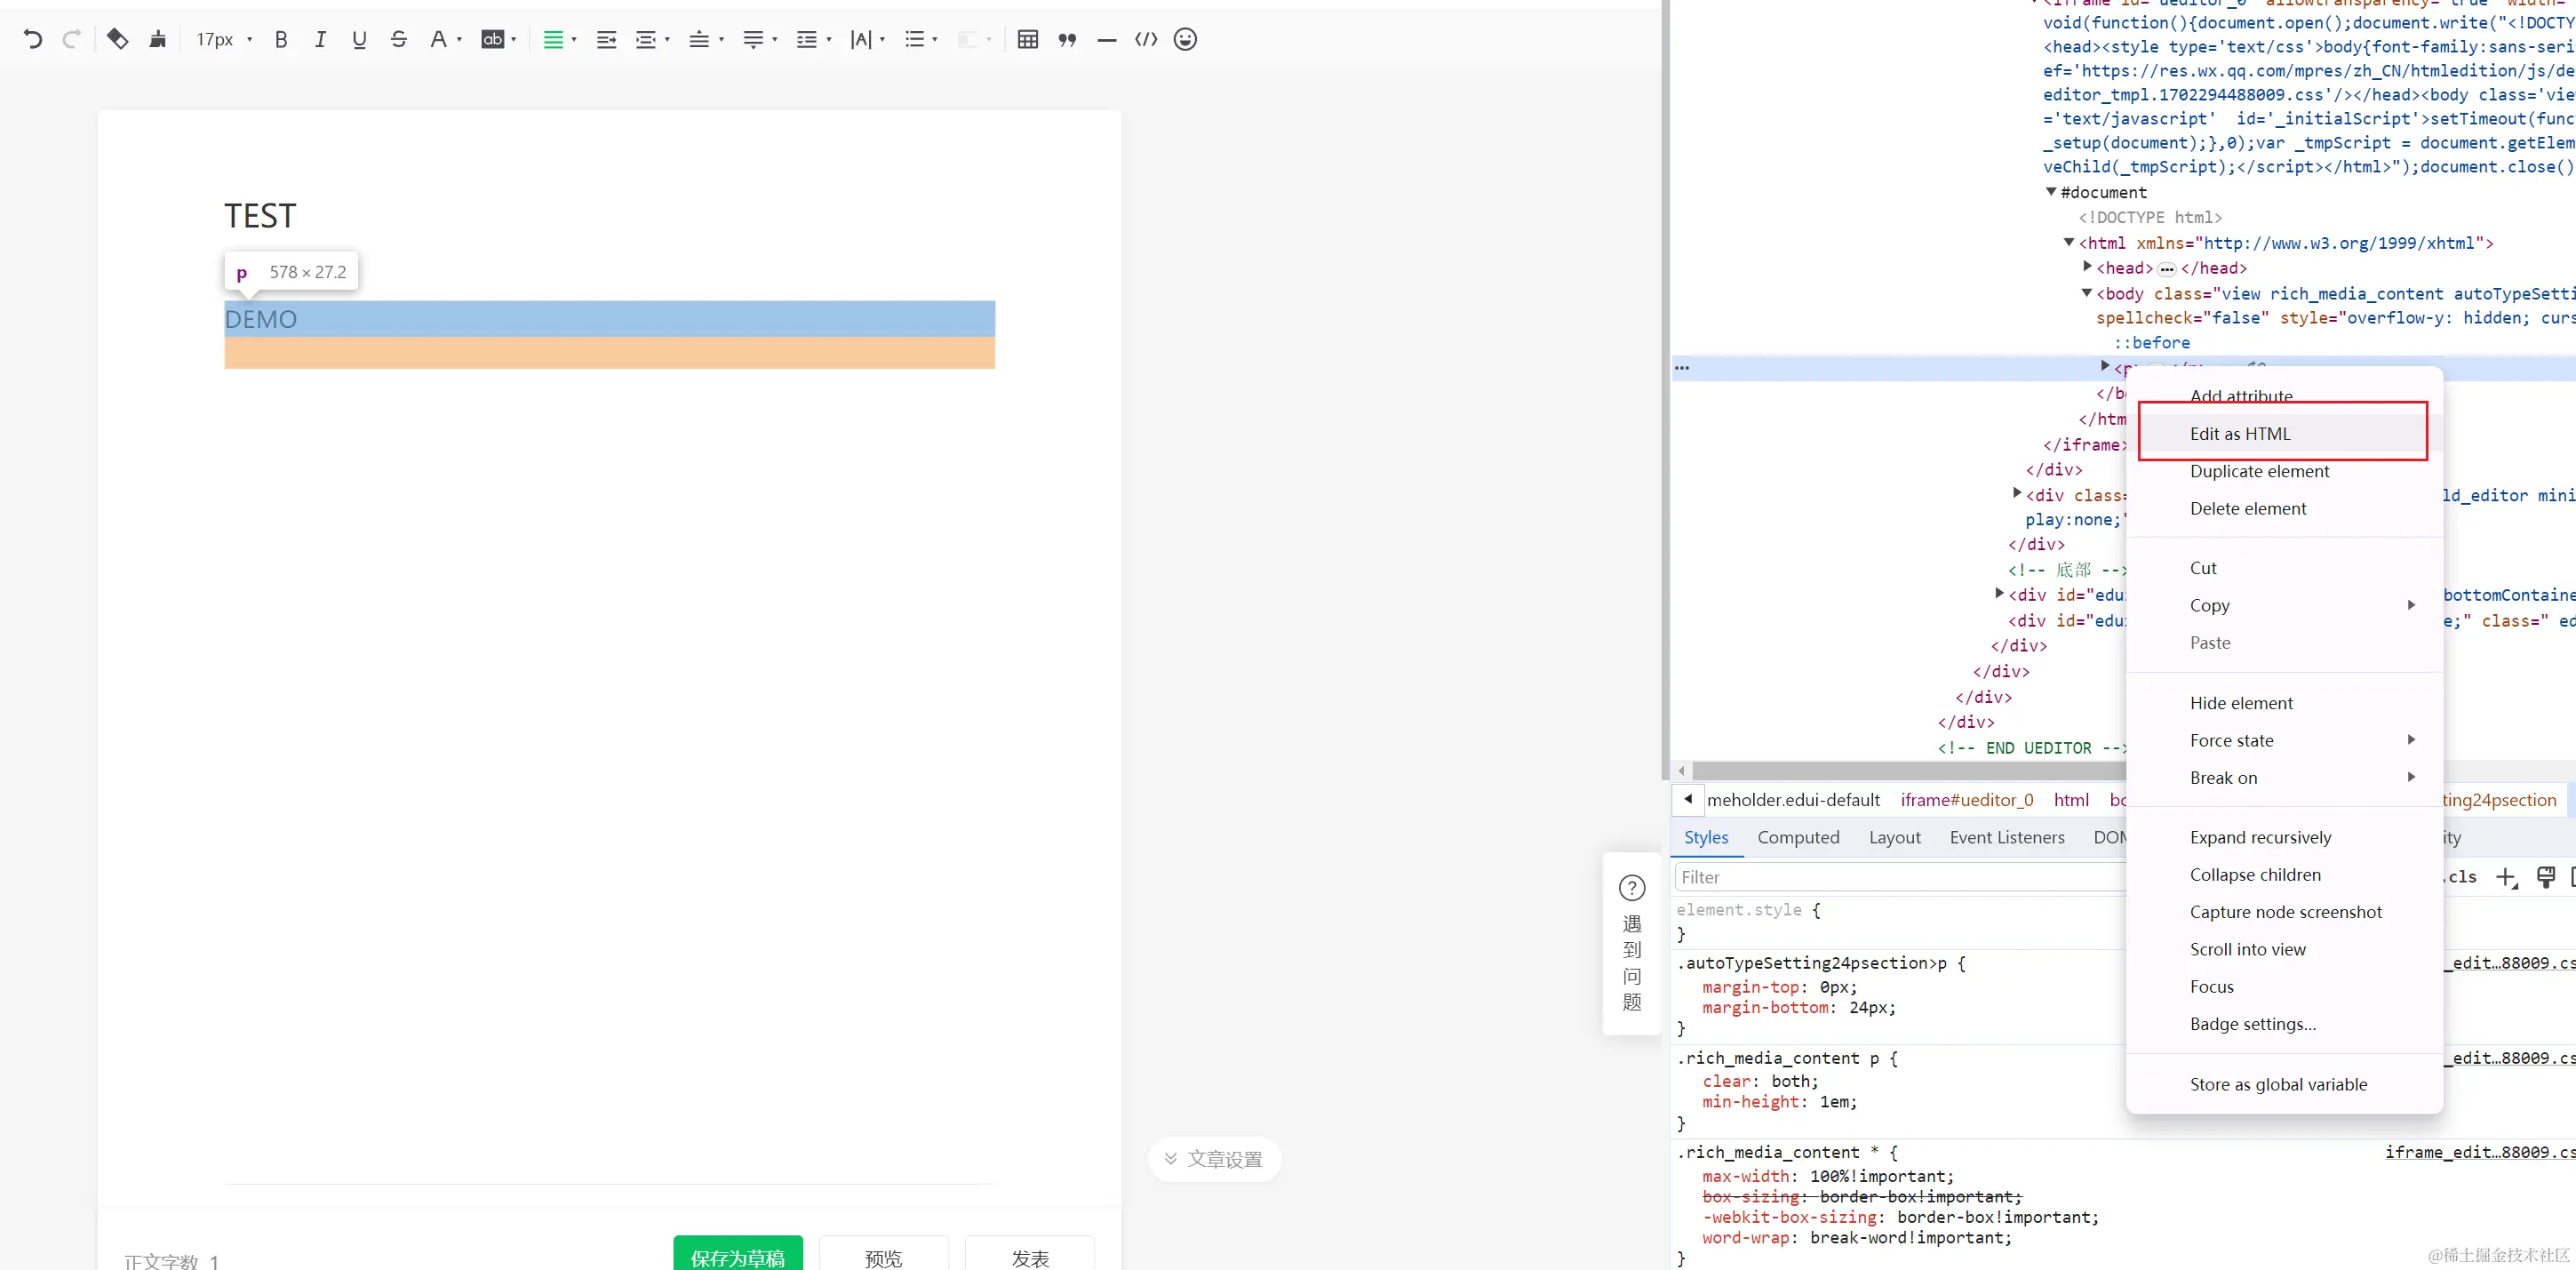Choose Edit as HTML from context menu
Image resolution: width=2576 pixels, height=1270 pixels.
[x=2239, y=433]
